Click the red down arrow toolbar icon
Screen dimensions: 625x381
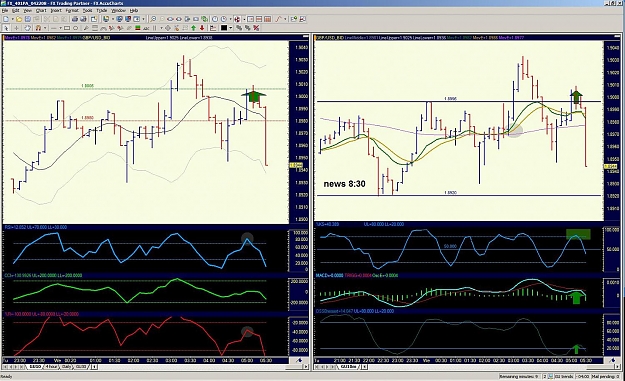202,28
